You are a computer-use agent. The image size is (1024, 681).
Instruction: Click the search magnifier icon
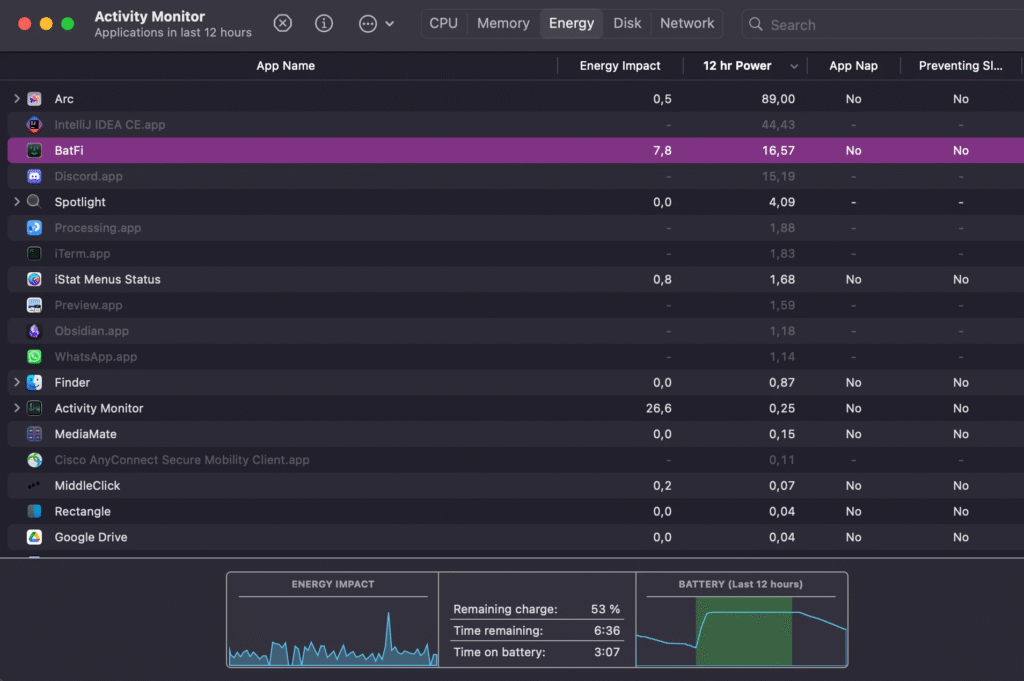tap(756, 24)
